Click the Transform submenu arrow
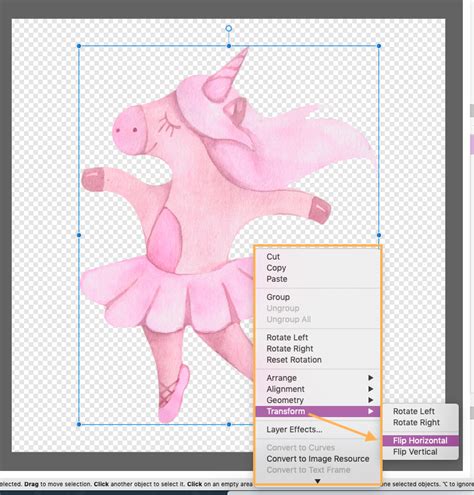Viewport: 474px width, 495px height. (370, 411)
